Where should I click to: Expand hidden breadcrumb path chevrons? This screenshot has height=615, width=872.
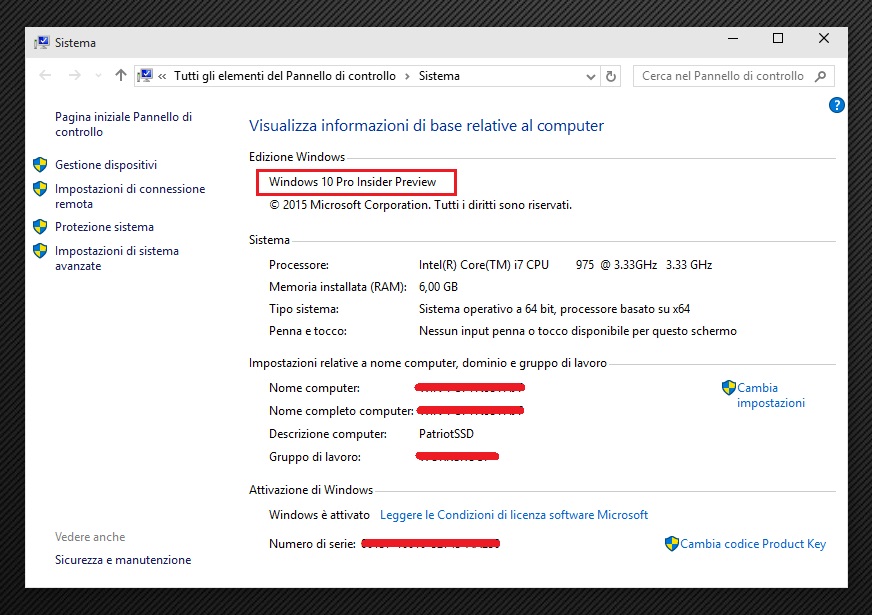pyautogui.click(x=162, y=76)
